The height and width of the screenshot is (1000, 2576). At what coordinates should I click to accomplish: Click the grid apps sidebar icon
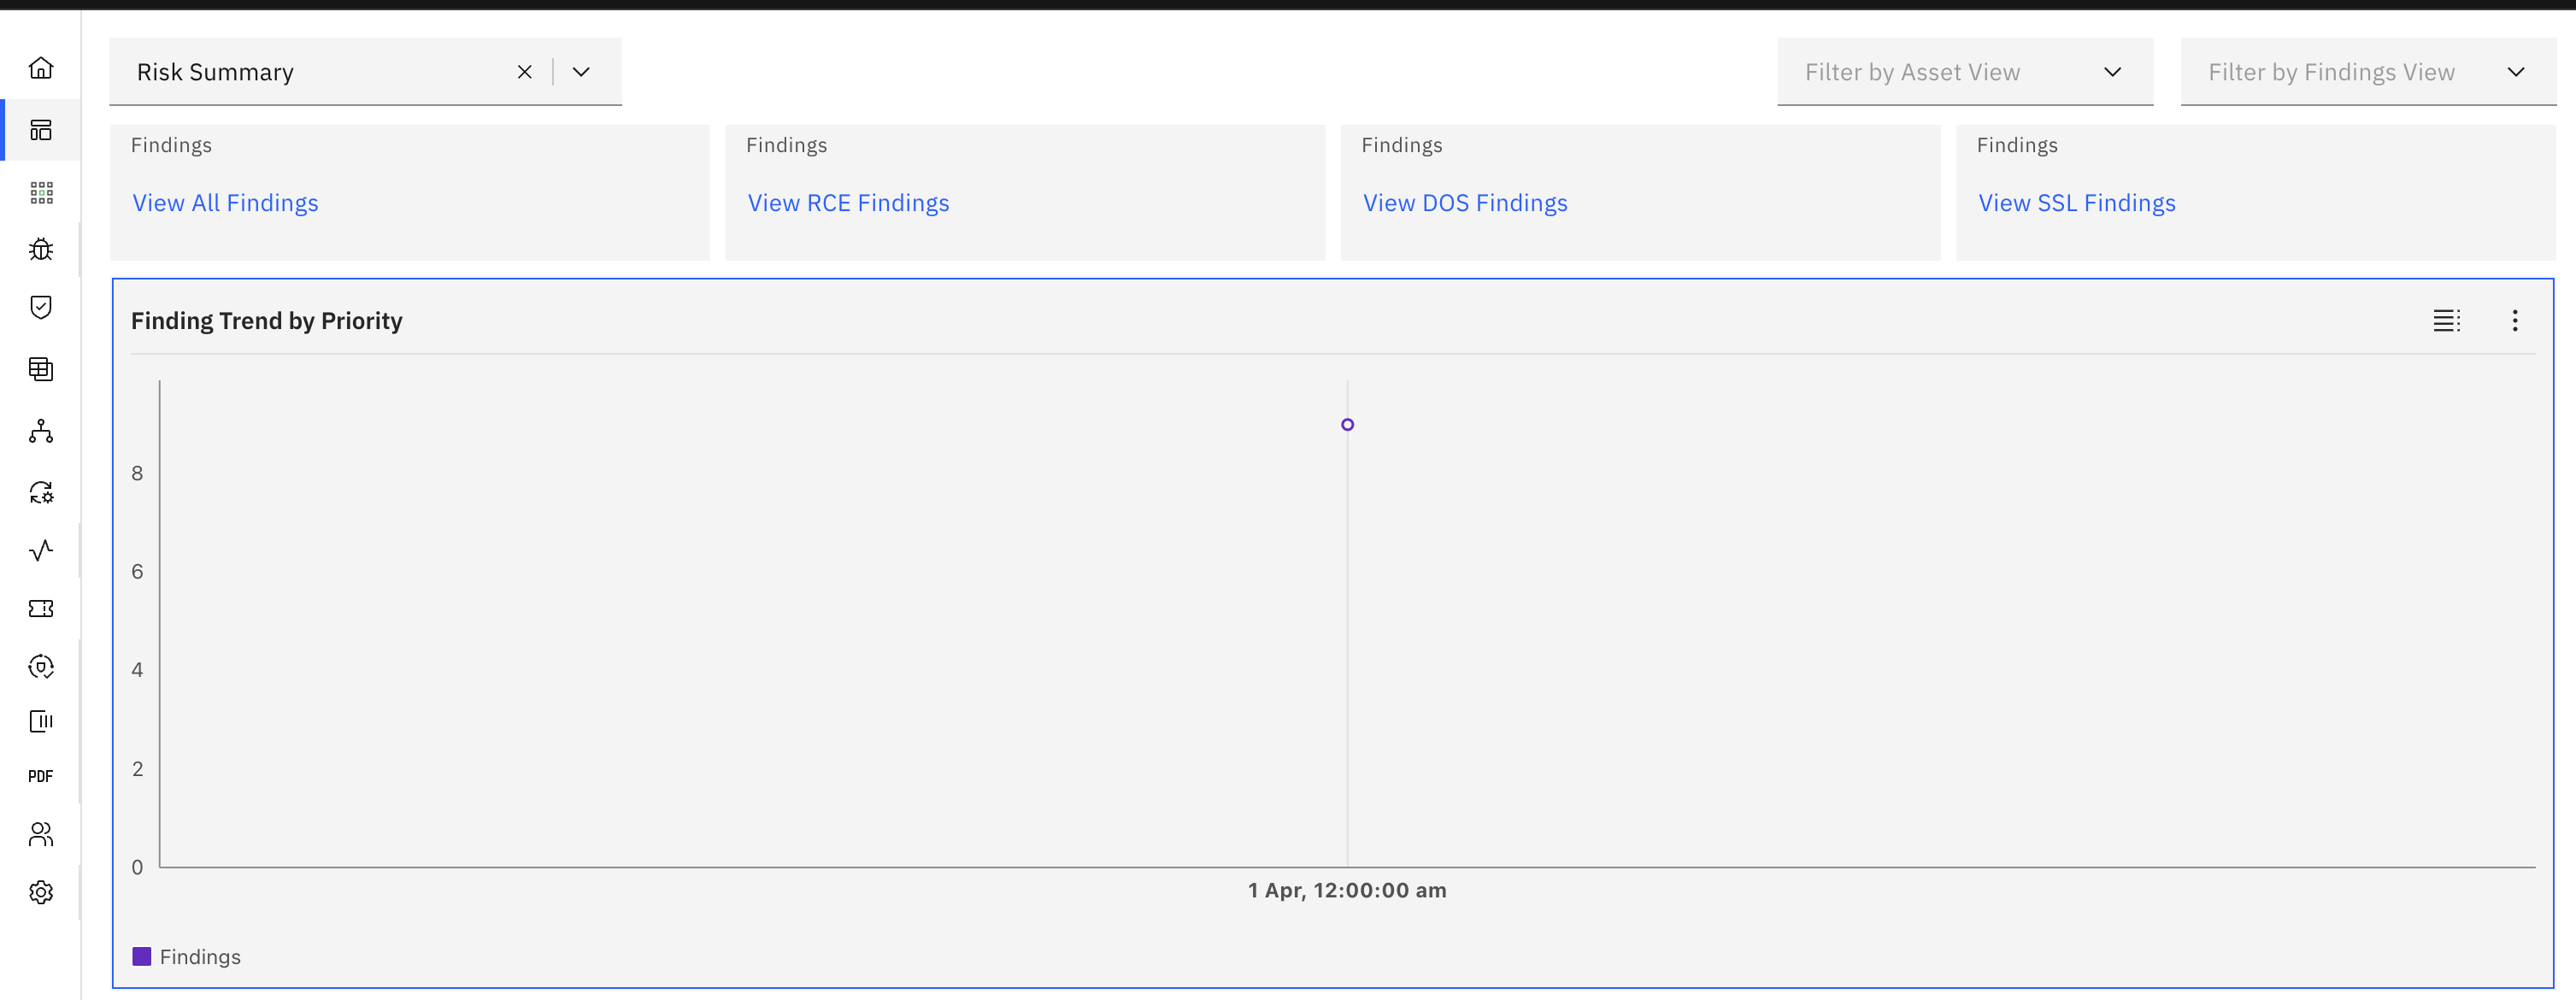[41, 192]
